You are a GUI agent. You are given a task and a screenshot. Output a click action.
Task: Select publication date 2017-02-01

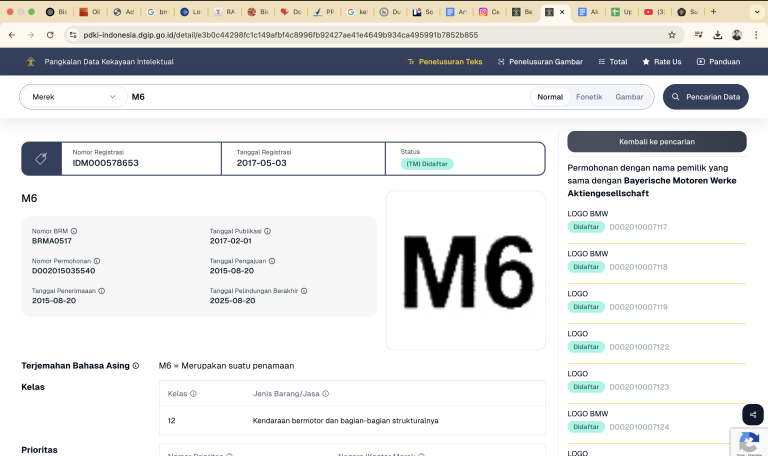(231, 241)
